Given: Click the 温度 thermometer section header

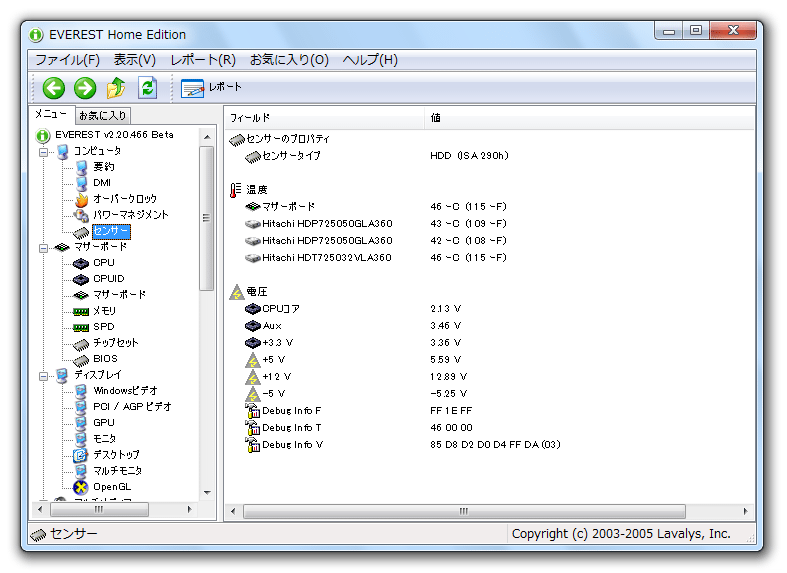Looking at the screenshot, I should click(x=249, y=190).
